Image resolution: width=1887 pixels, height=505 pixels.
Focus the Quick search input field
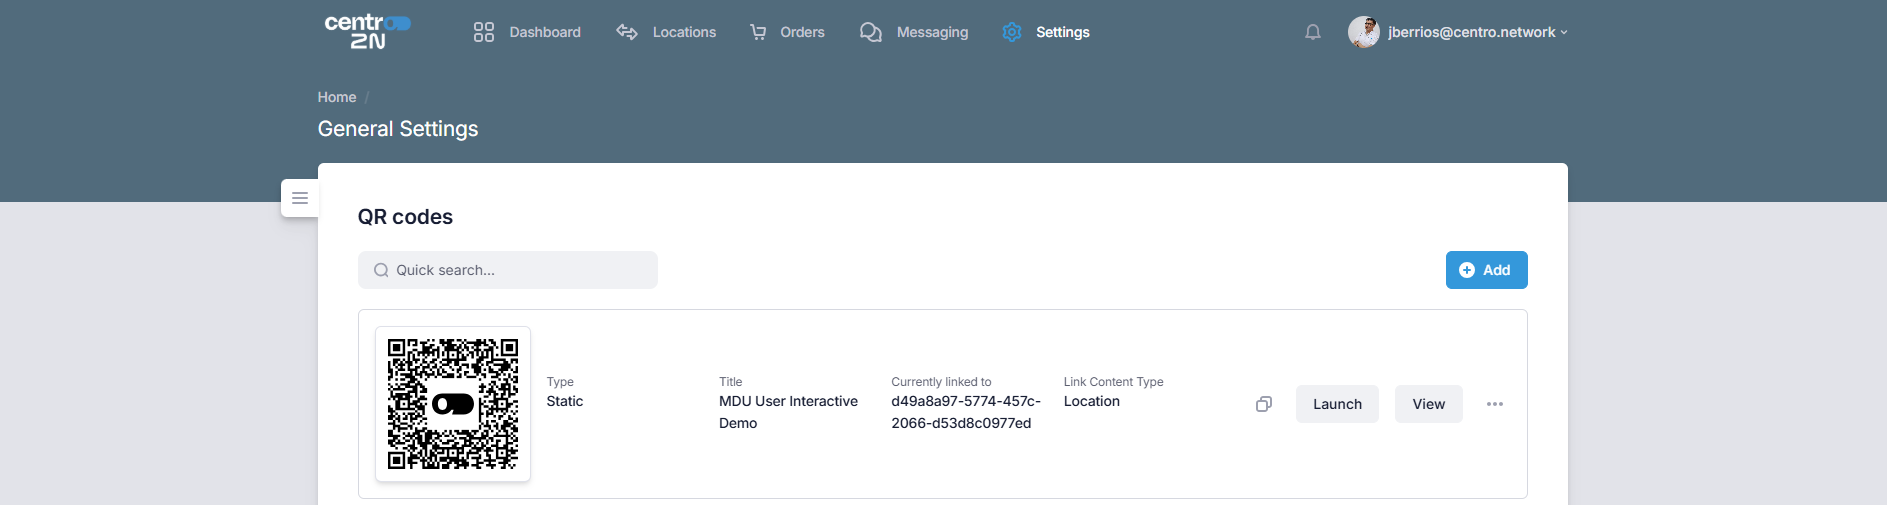(x=520, y=270)
